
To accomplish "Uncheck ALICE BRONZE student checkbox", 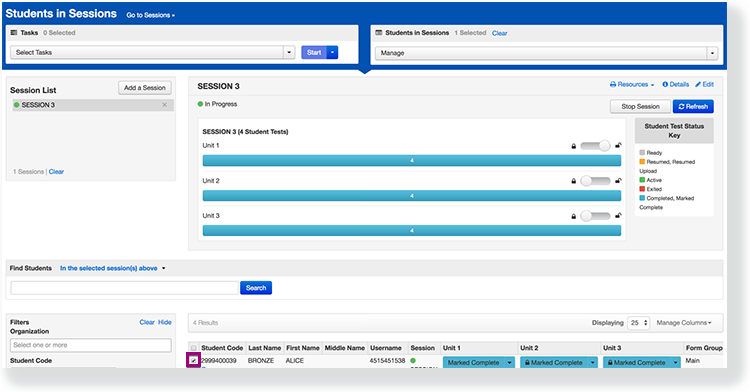I will [x=193, y=361].
